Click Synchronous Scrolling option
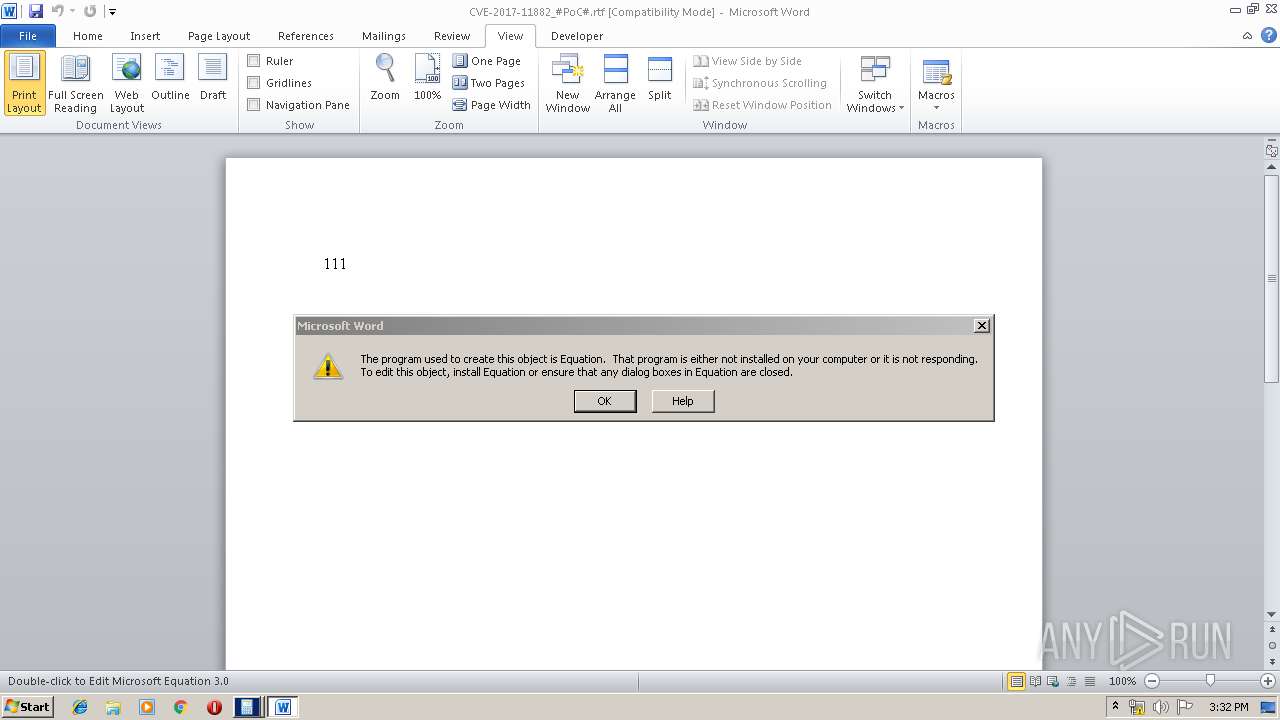 pyautogui.click(x=760, y=83)
